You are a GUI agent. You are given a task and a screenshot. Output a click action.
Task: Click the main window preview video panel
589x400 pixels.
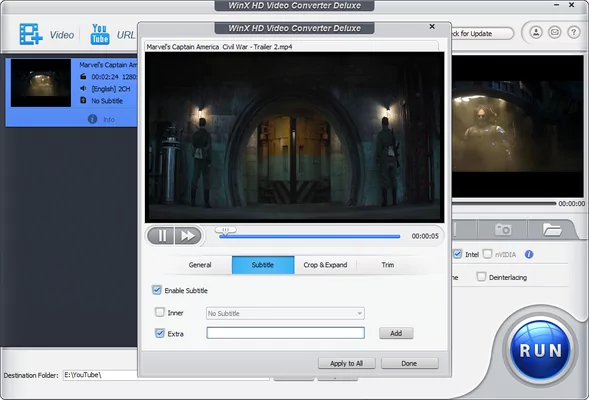coord(517,126)
